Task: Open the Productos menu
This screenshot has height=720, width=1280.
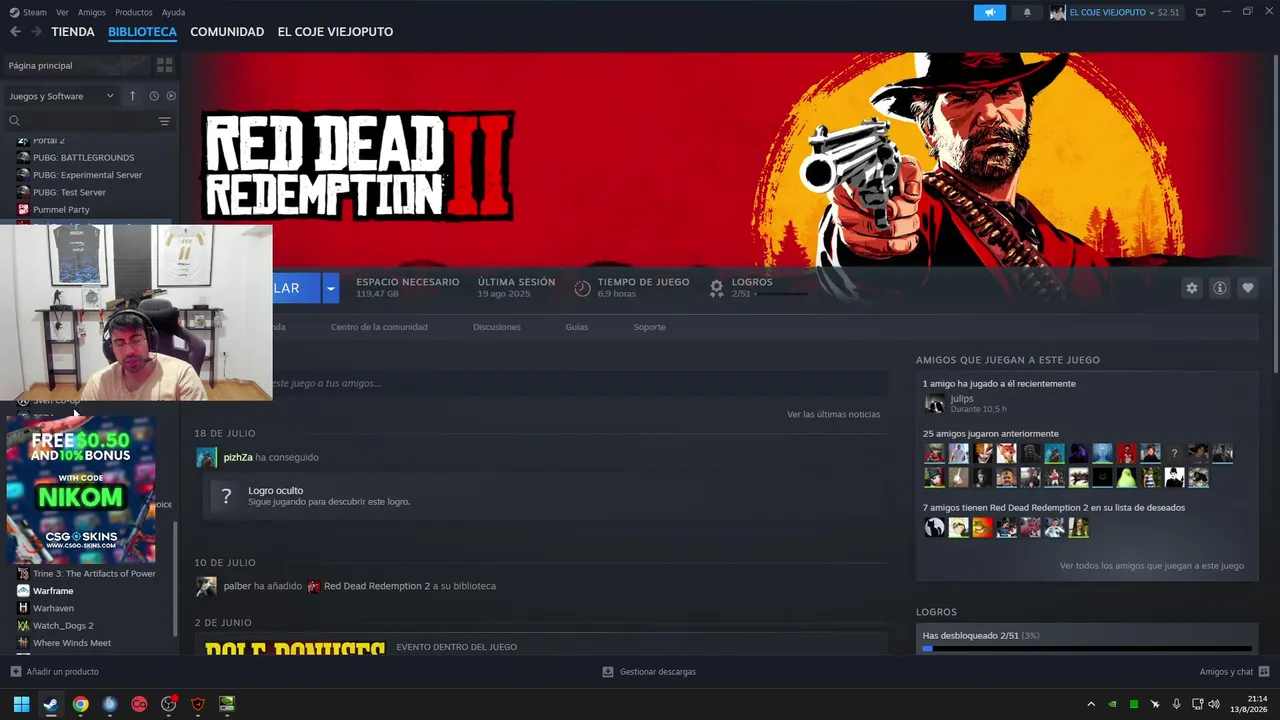Action: (134, 12)
